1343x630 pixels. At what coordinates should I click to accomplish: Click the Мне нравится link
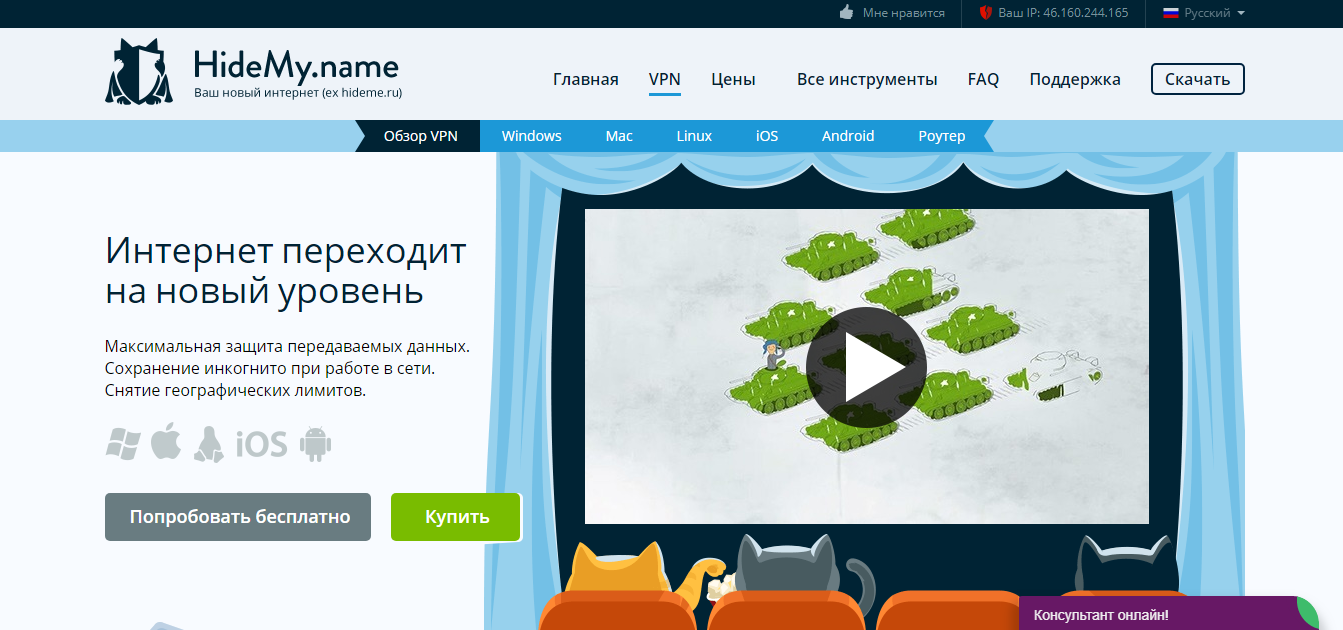click(x=904, y=13)
